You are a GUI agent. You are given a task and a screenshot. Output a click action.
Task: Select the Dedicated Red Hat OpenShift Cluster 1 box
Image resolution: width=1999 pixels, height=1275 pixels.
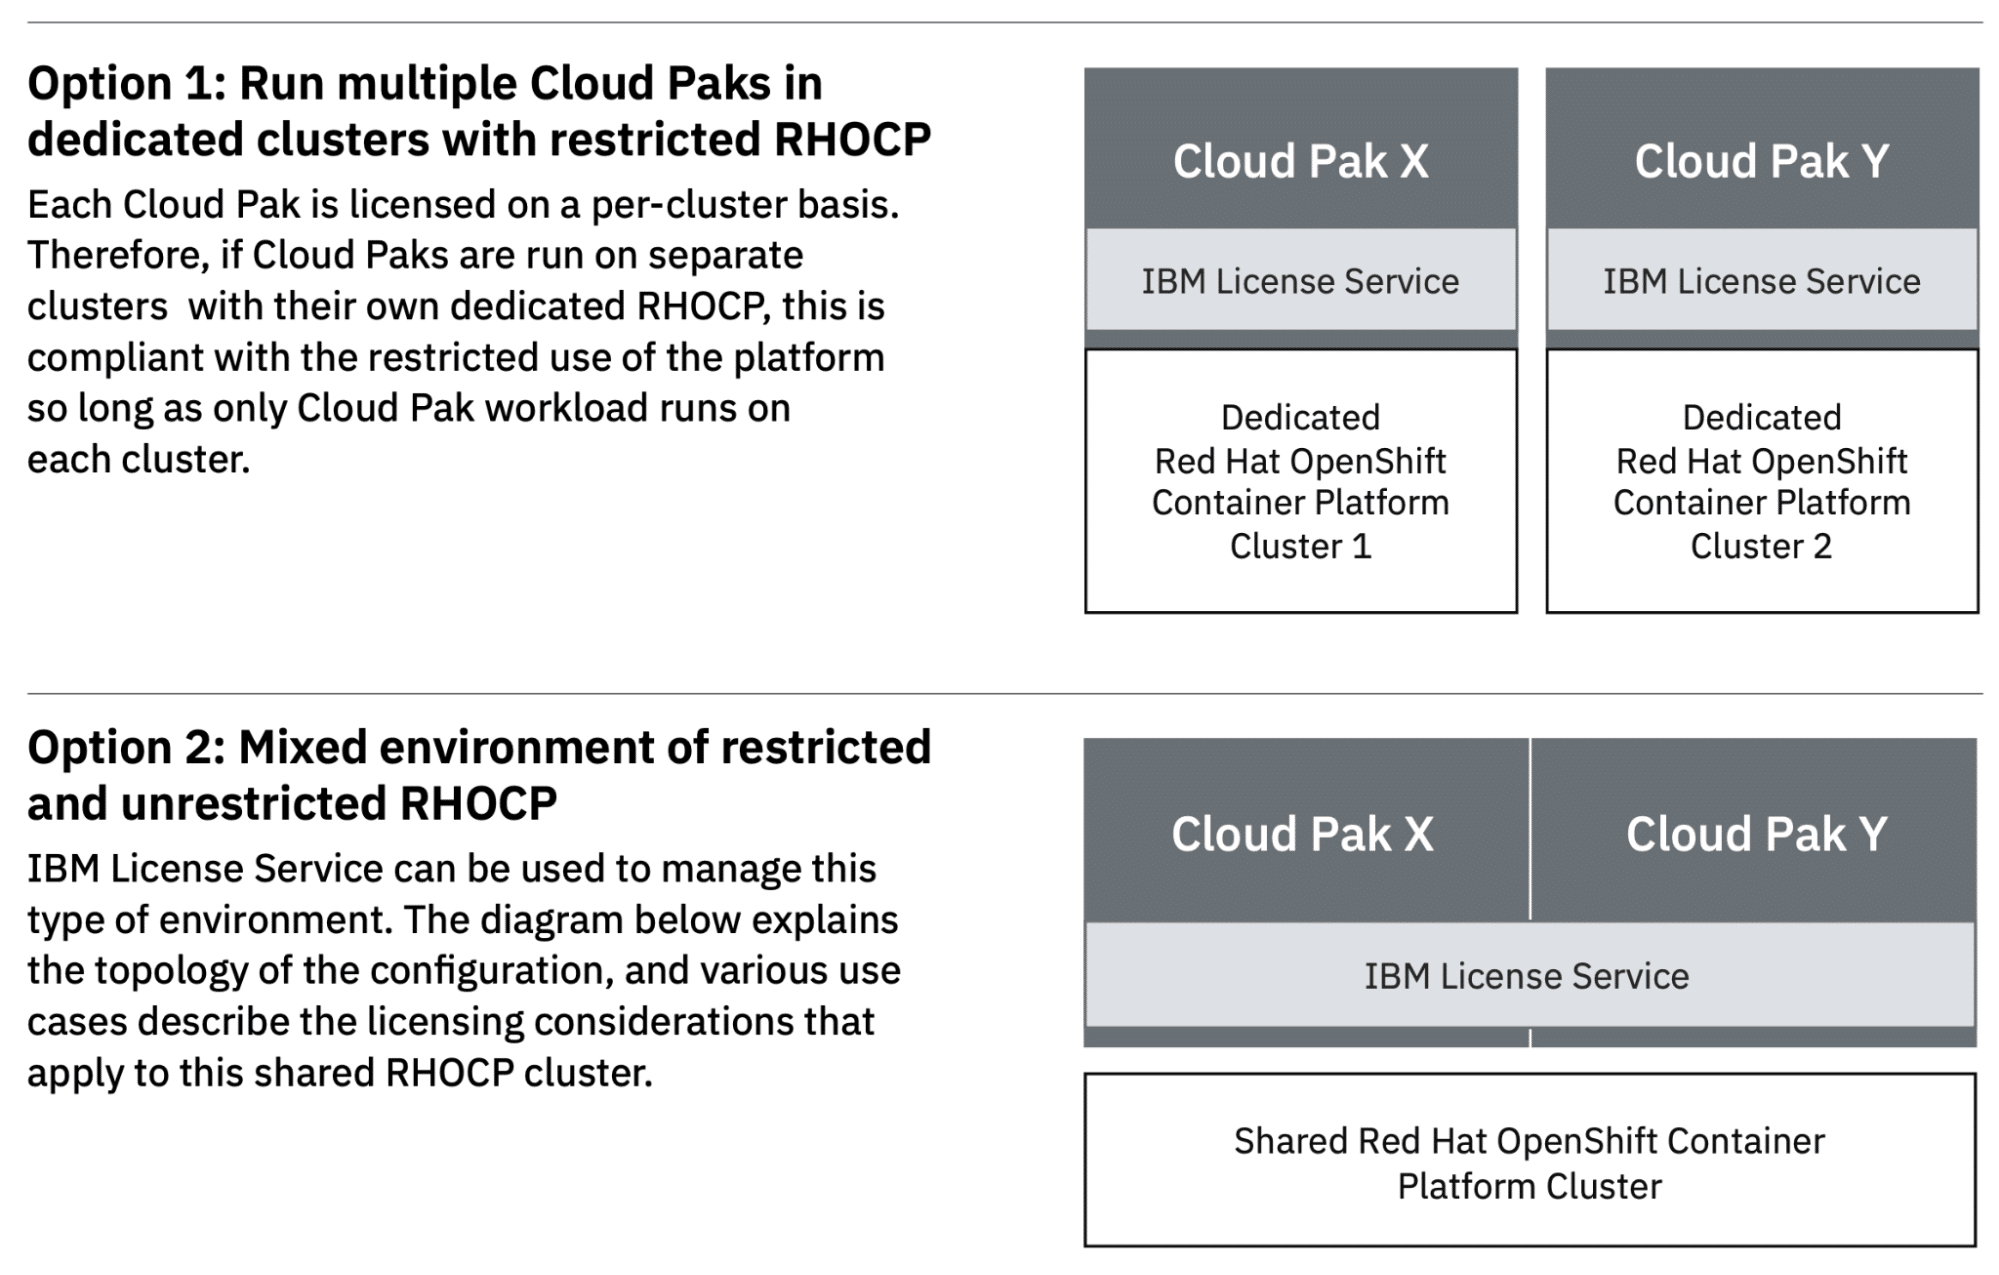tap(1301, 481)
